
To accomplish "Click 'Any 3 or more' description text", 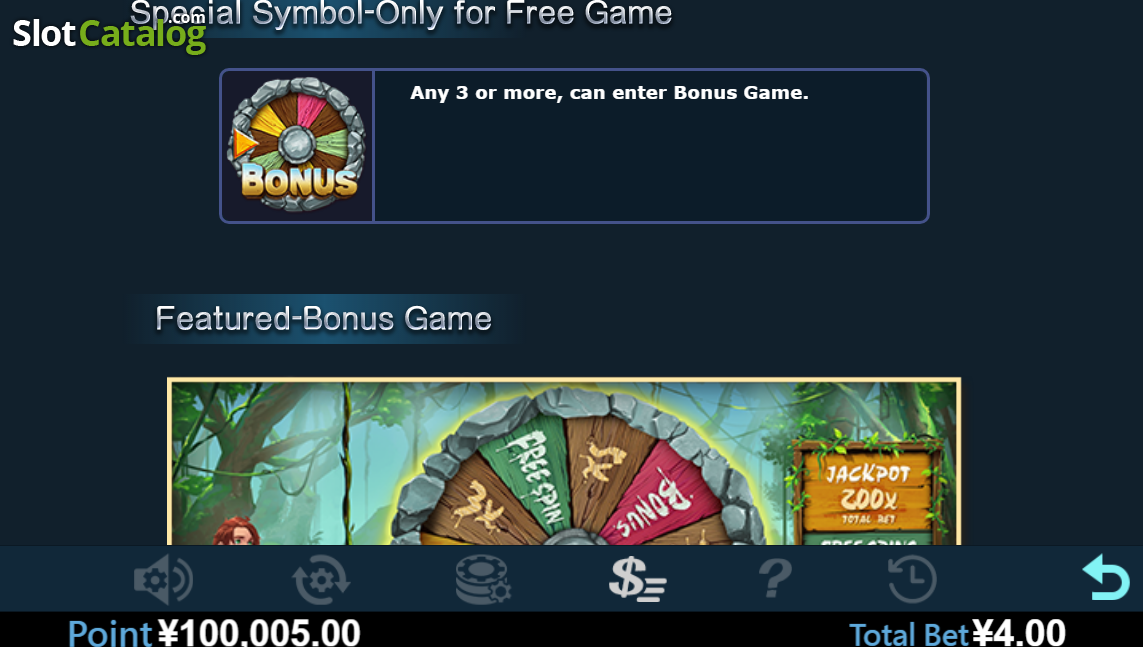I will click(x=609, y=93).
